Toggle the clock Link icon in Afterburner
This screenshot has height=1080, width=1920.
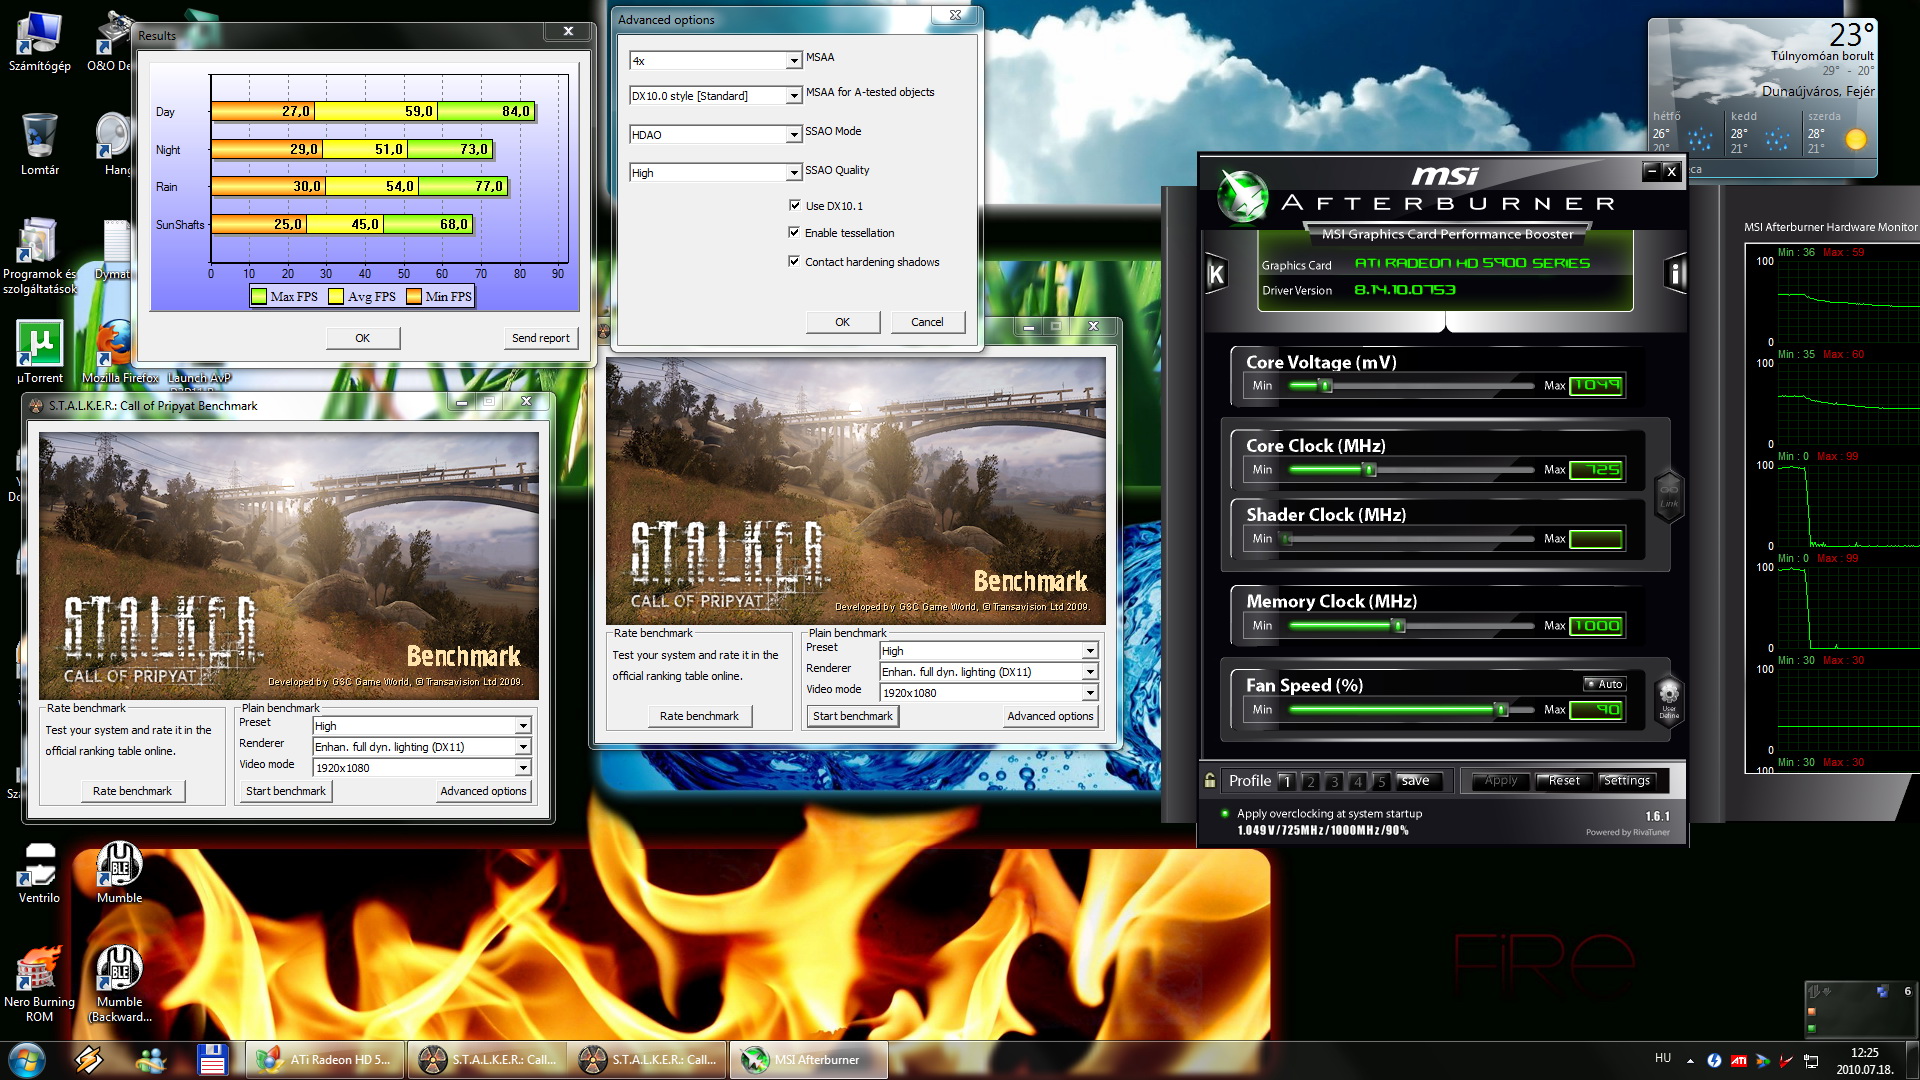(x=1669, y=495)
